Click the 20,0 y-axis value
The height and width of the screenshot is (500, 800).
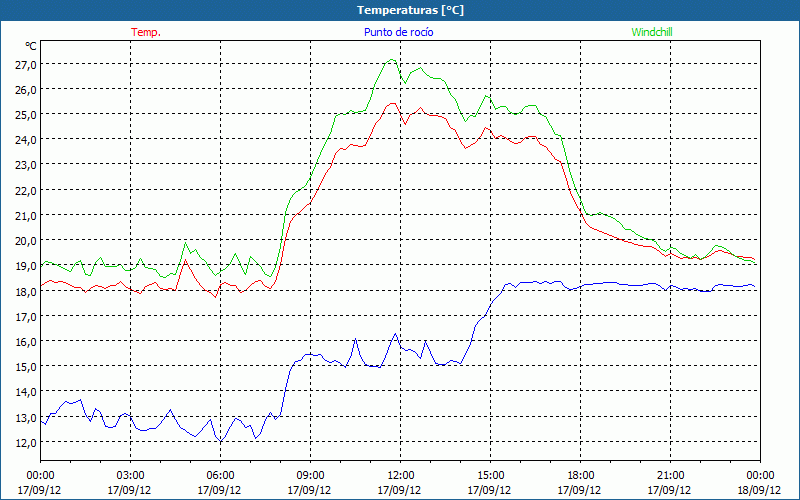pyautogui.click(x=26, y=241)
